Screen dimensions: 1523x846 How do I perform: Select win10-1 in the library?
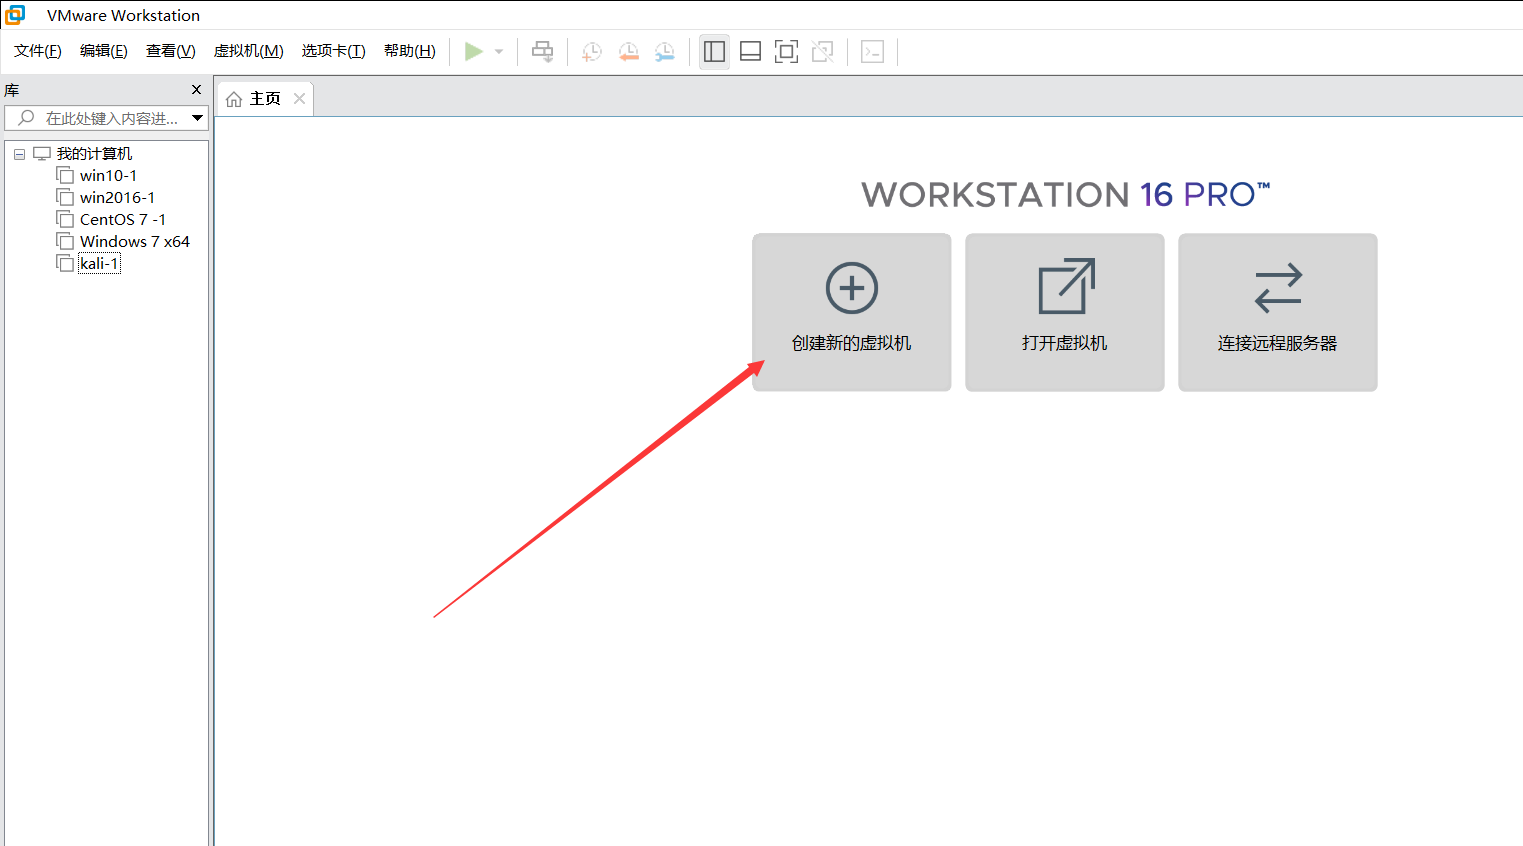[109, 175]
